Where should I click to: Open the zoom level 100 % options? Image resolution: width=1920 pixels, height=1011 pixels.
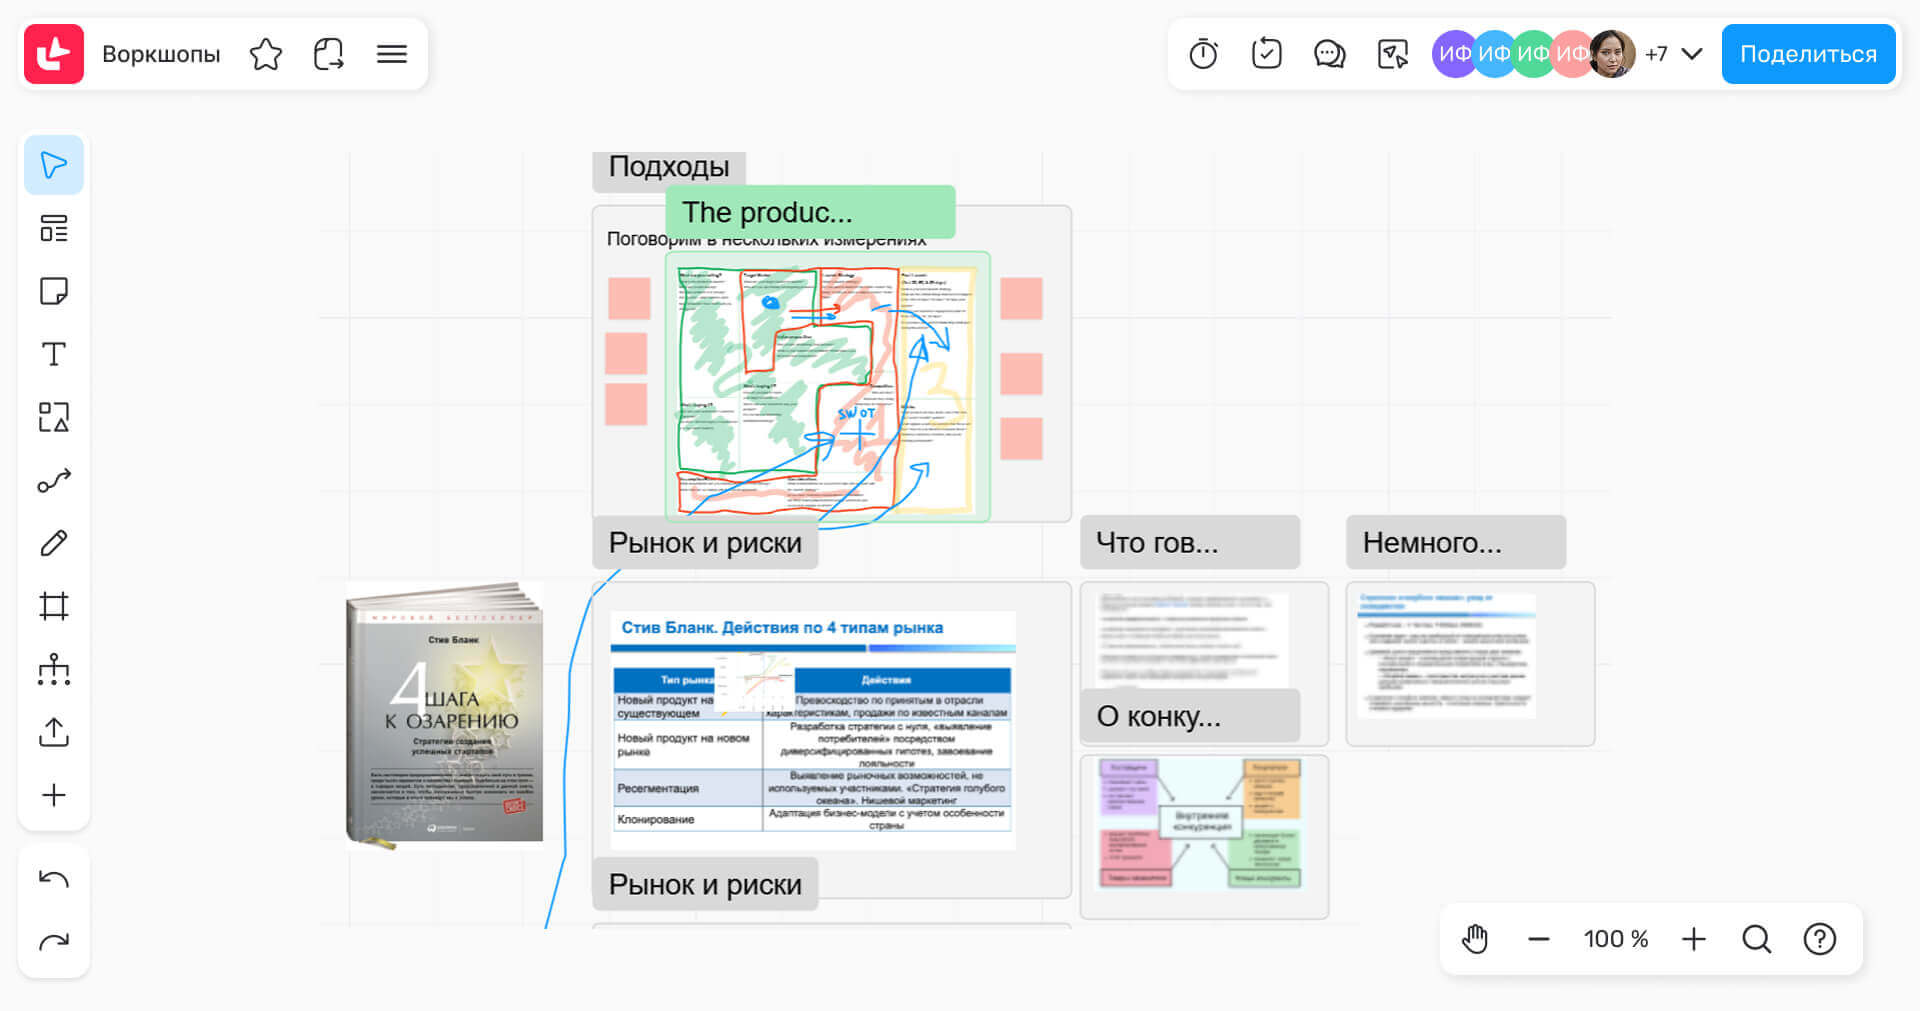point(1615,939)
